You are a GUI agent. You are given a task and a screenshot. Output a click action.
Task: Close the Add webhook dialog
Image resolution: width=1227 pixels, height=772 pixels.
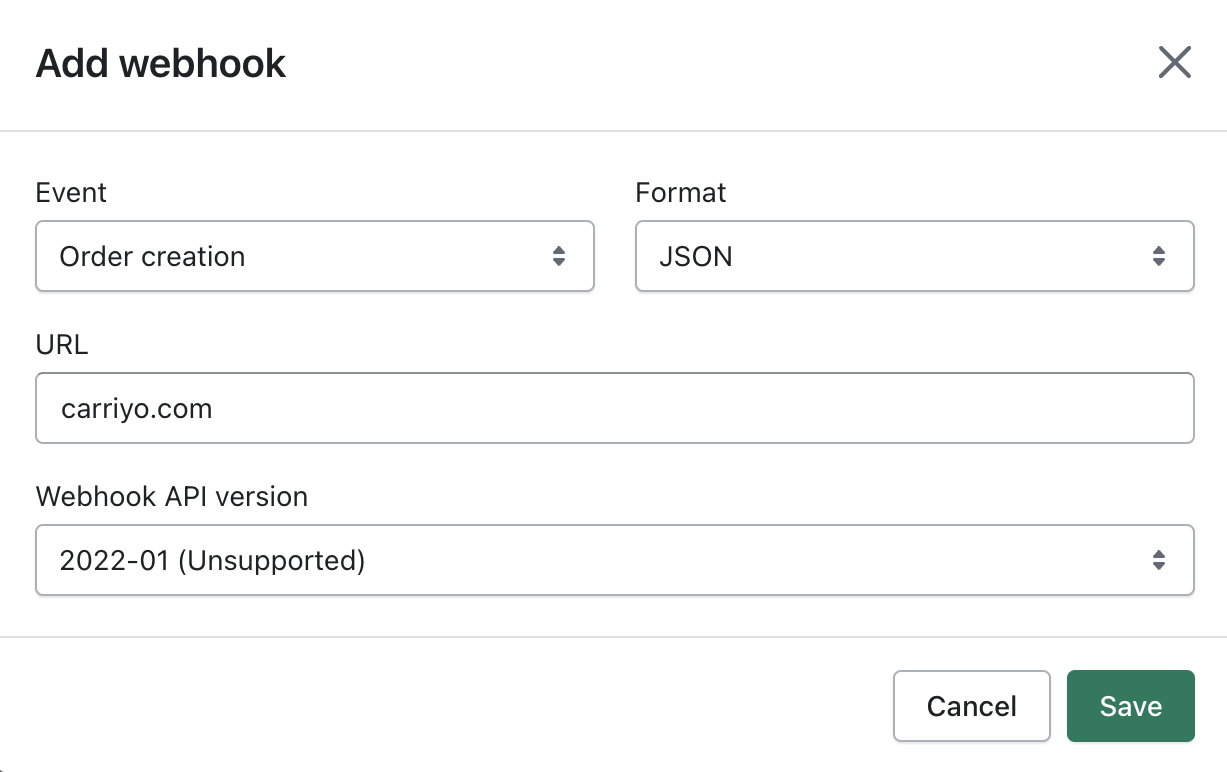click(1174, 63)
